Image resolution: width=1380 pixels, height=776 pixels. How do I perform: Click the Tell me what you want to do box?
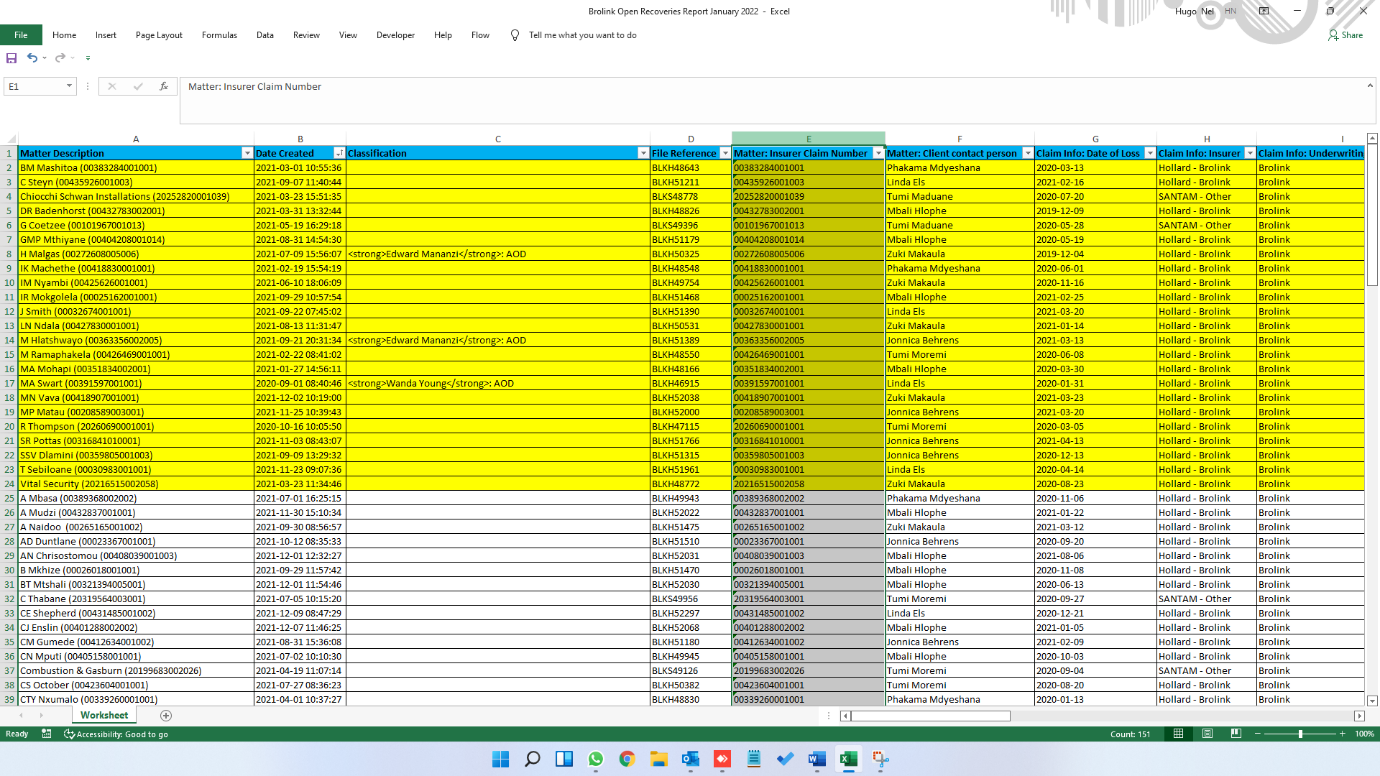[x=582, y=35]
